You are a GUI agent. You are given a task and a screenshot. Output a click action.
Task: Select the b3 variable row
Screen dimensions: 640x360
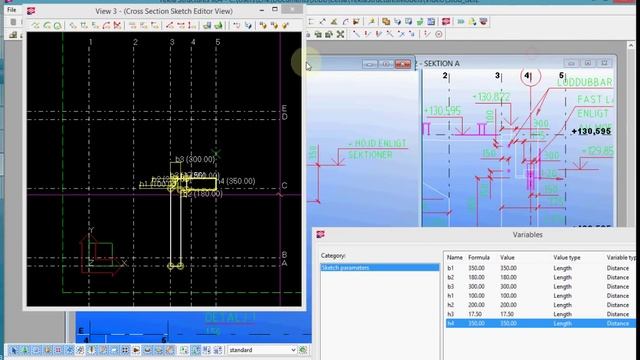540,287
